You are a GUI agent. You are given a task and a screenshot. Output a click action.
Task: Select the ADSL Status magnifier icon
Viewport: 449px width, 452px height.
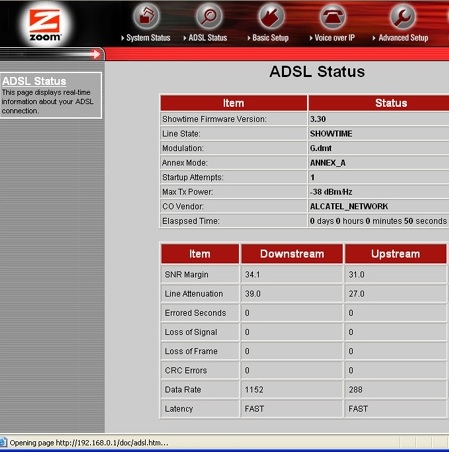pos(209,16)
